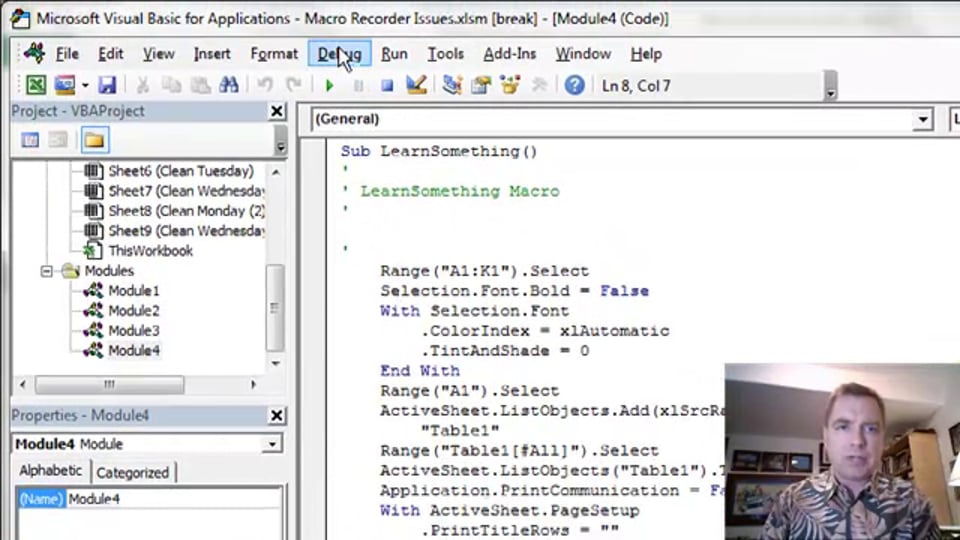Open Project Explorer toolbar icon
Image resolution: width=960 pixels, height=540 pixels.
(452, 85)
